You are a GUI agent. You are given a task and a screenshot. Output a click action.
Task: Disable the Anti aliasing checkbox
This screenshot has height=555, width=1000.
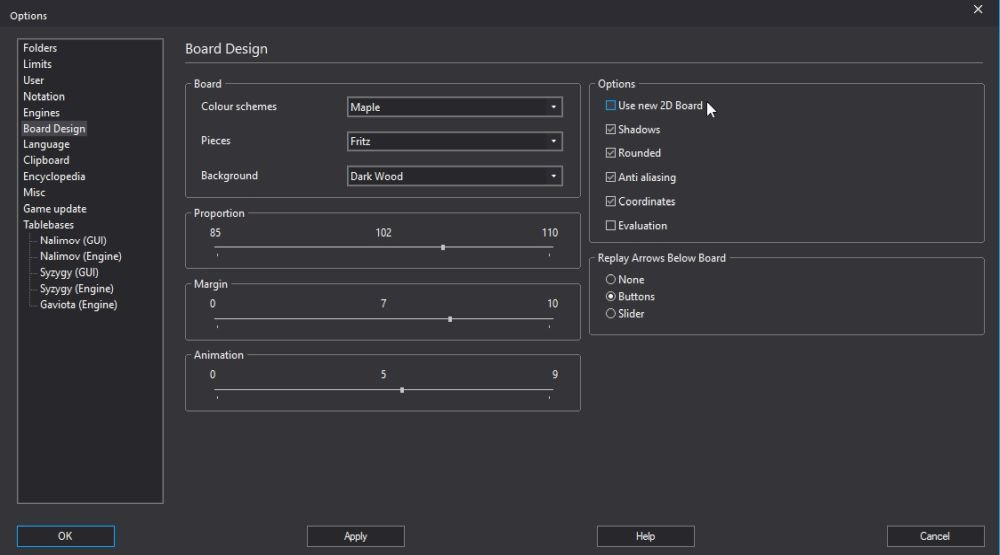611,177
